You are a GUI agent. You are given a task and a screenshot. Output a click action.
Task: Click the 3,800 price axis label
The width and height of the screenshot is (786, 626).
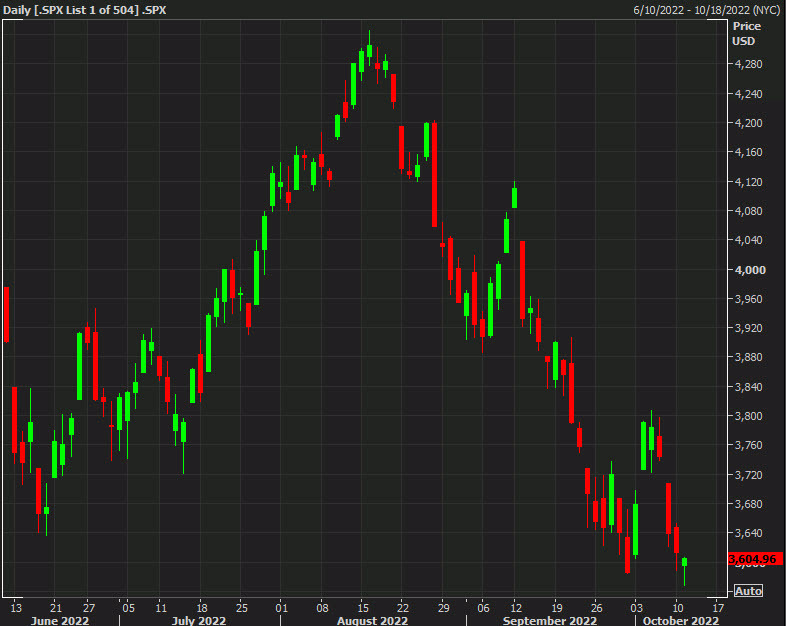pos(748,415)
